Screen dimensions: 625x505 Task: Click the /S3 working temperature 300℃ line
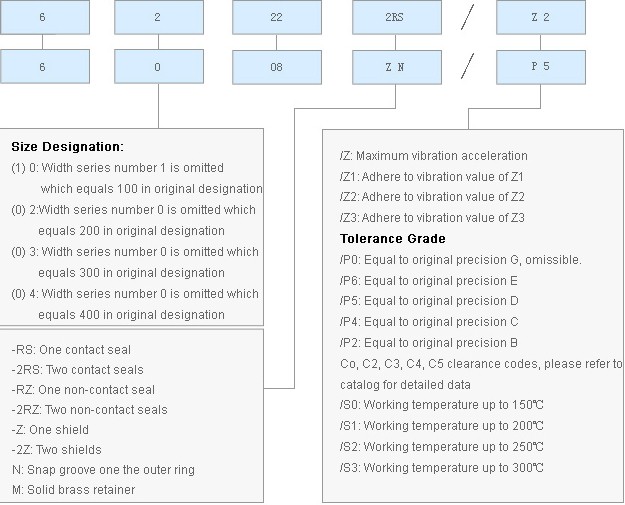(442, 467)
